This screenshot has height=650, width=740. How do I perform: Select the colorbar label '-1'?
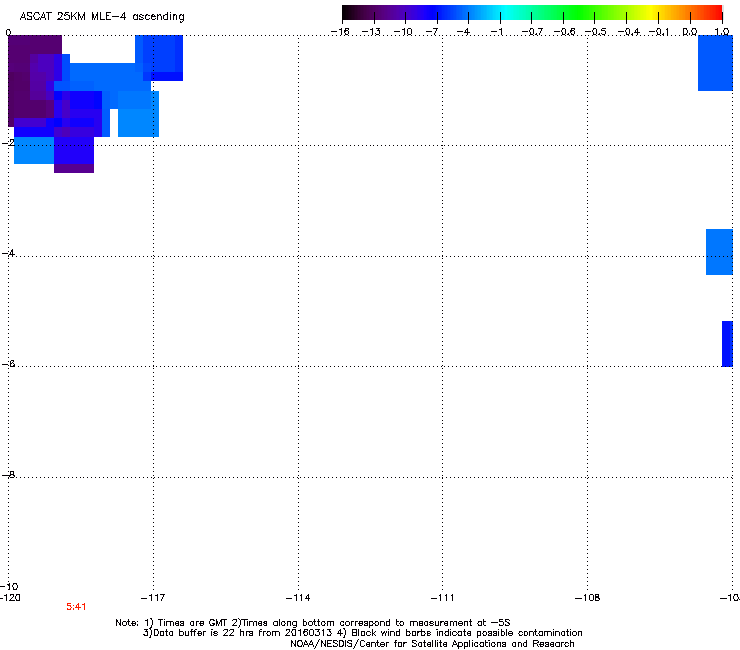point(496,32)
